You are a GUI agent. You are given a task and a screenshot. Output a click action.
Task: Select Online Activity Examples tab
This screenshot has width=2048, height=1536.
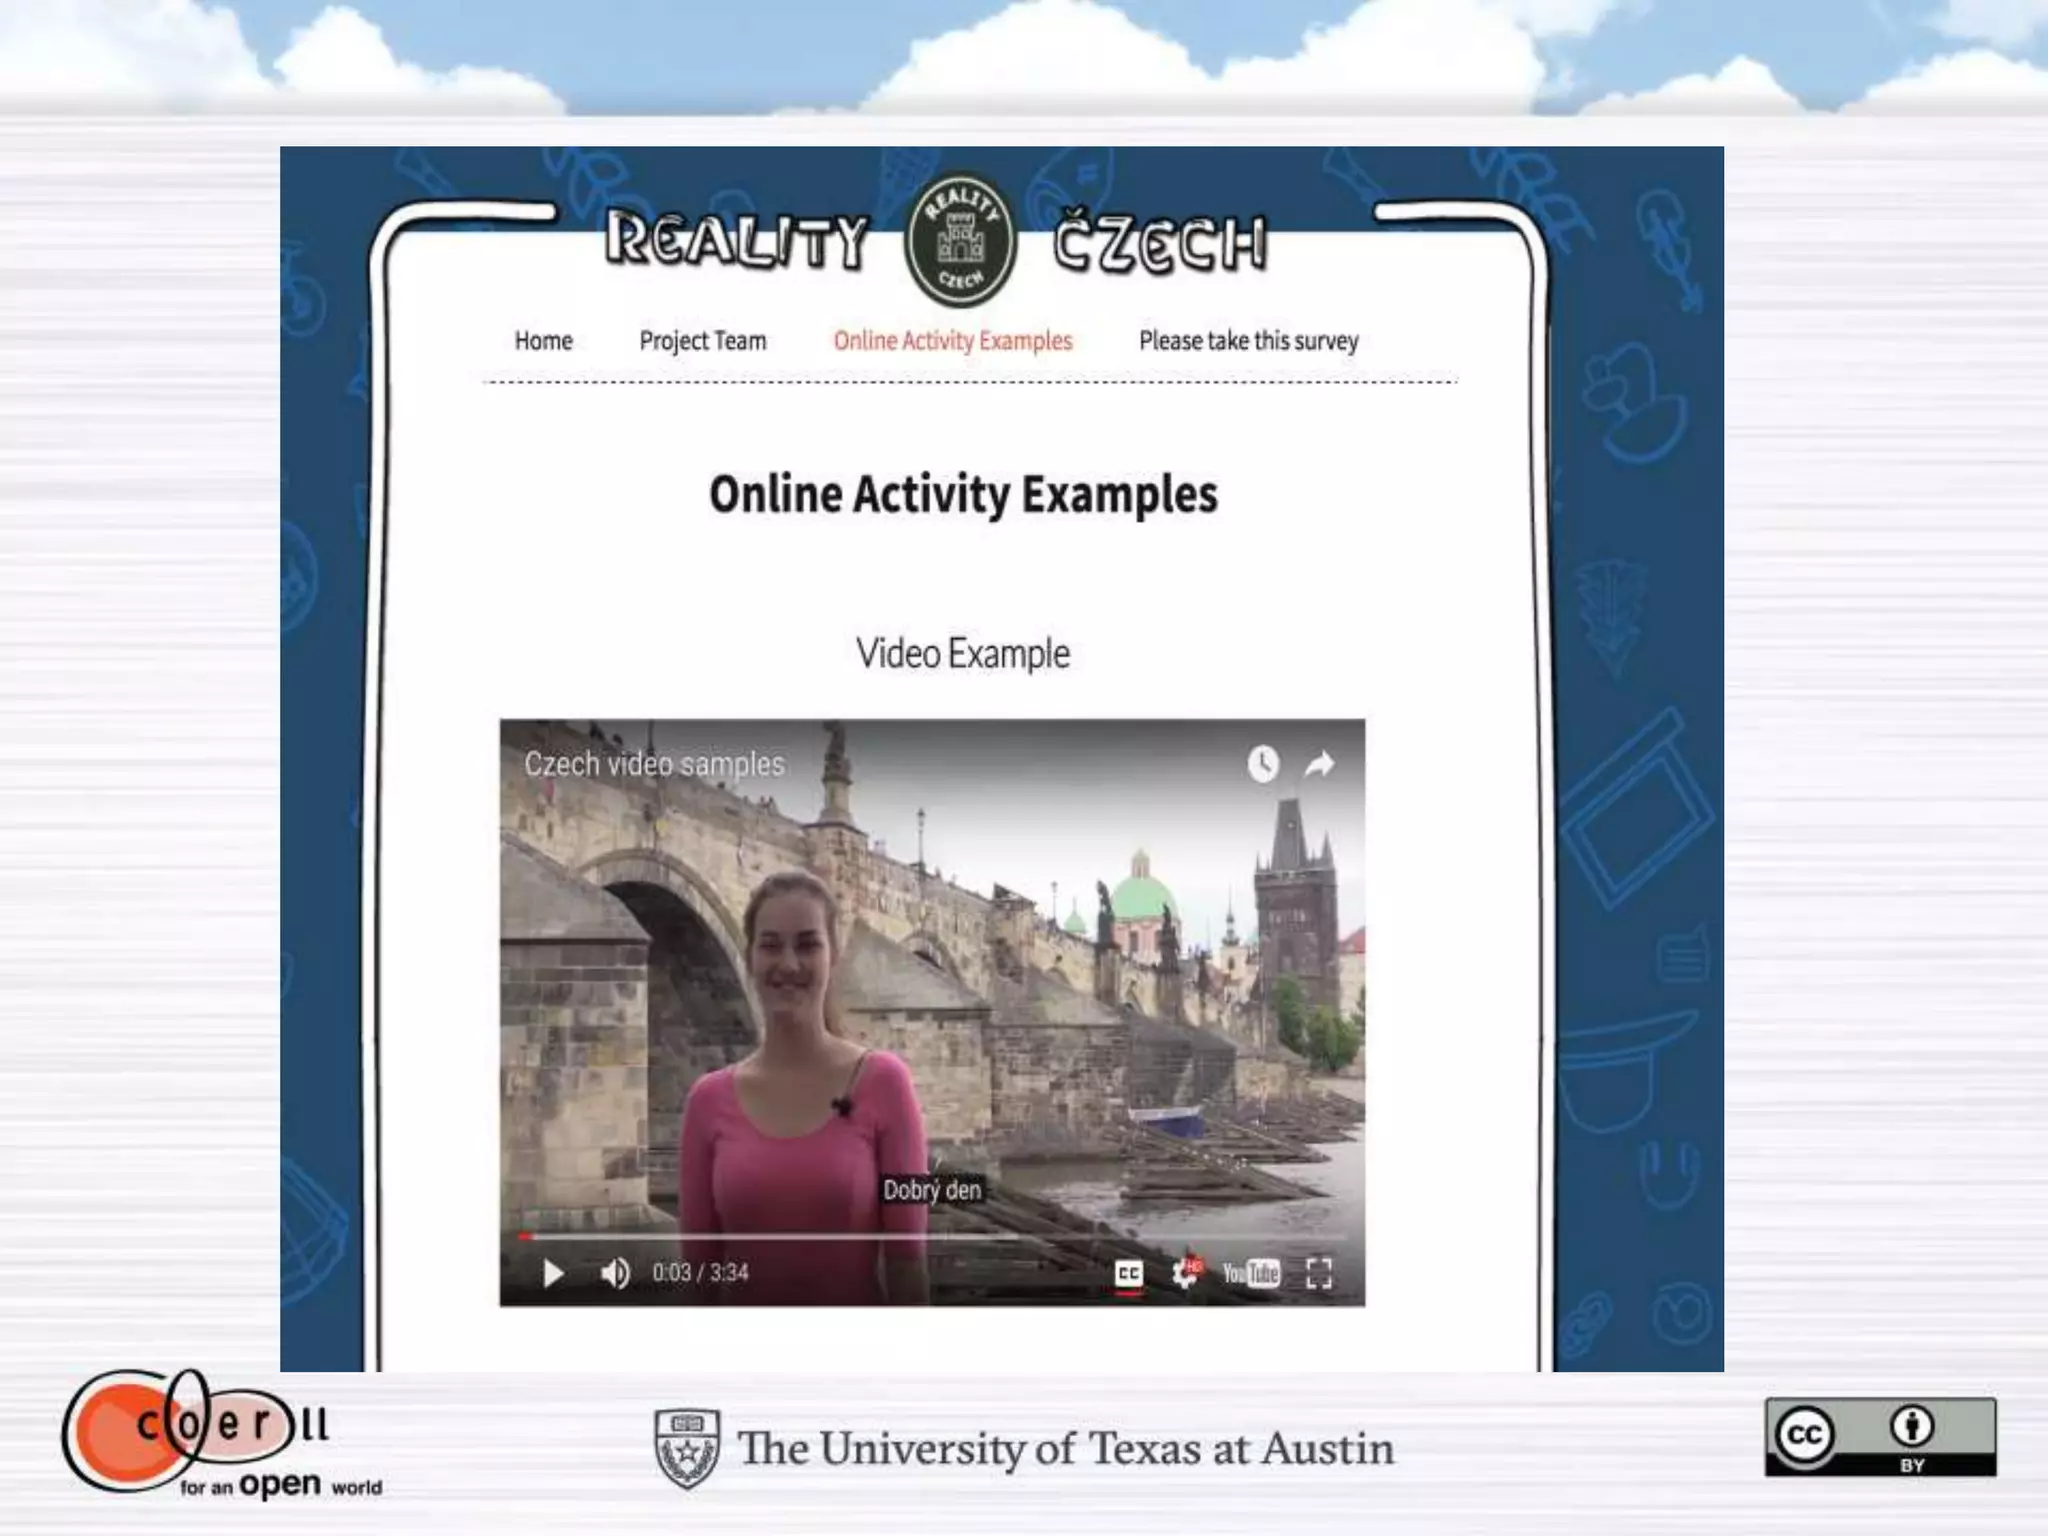click(x=952, y=341)
